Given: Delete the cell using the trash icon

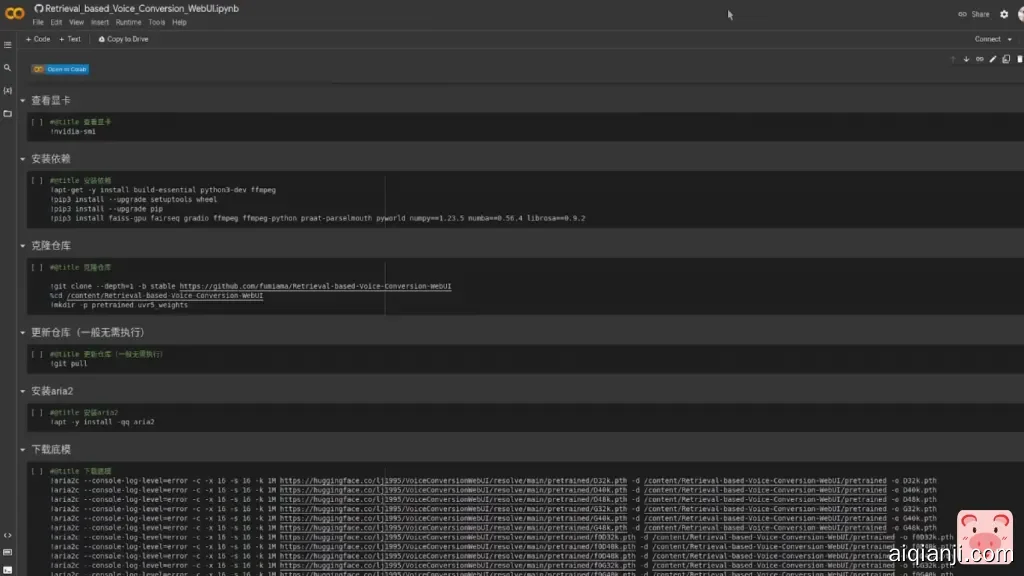Looking at the screenshot, I should pos(1018,59).
